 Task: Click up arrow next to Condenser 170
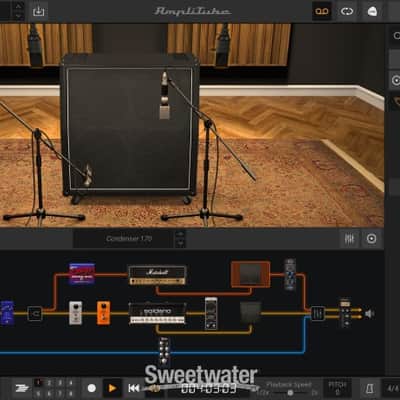point(180,234)
